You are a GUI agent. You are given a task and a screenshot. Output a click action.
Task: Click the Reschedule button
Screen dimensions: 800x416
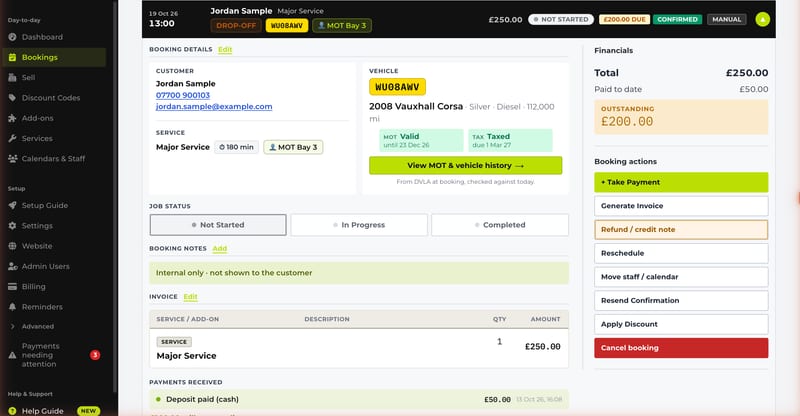click(x=681, y=253)
